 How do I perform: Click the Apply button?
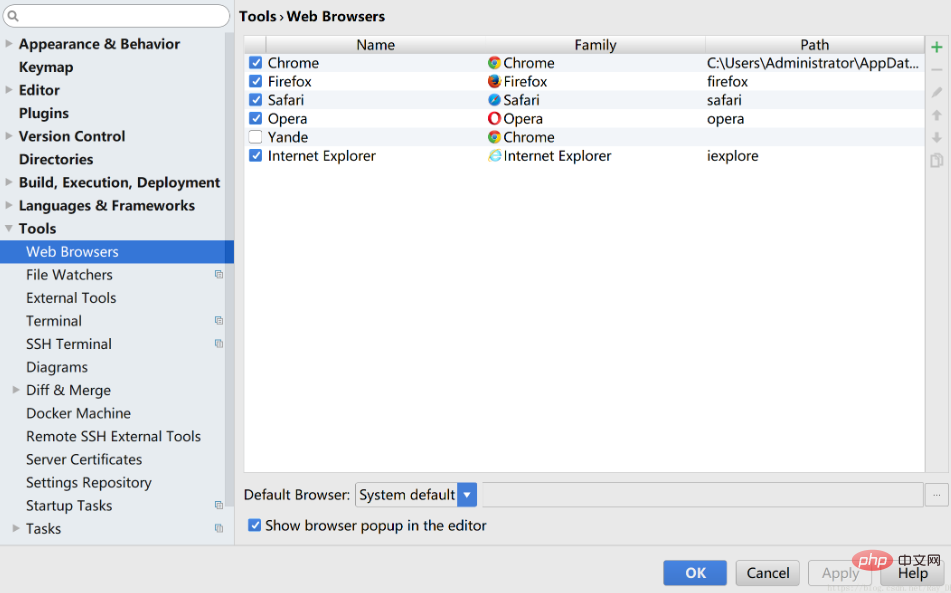840,573
